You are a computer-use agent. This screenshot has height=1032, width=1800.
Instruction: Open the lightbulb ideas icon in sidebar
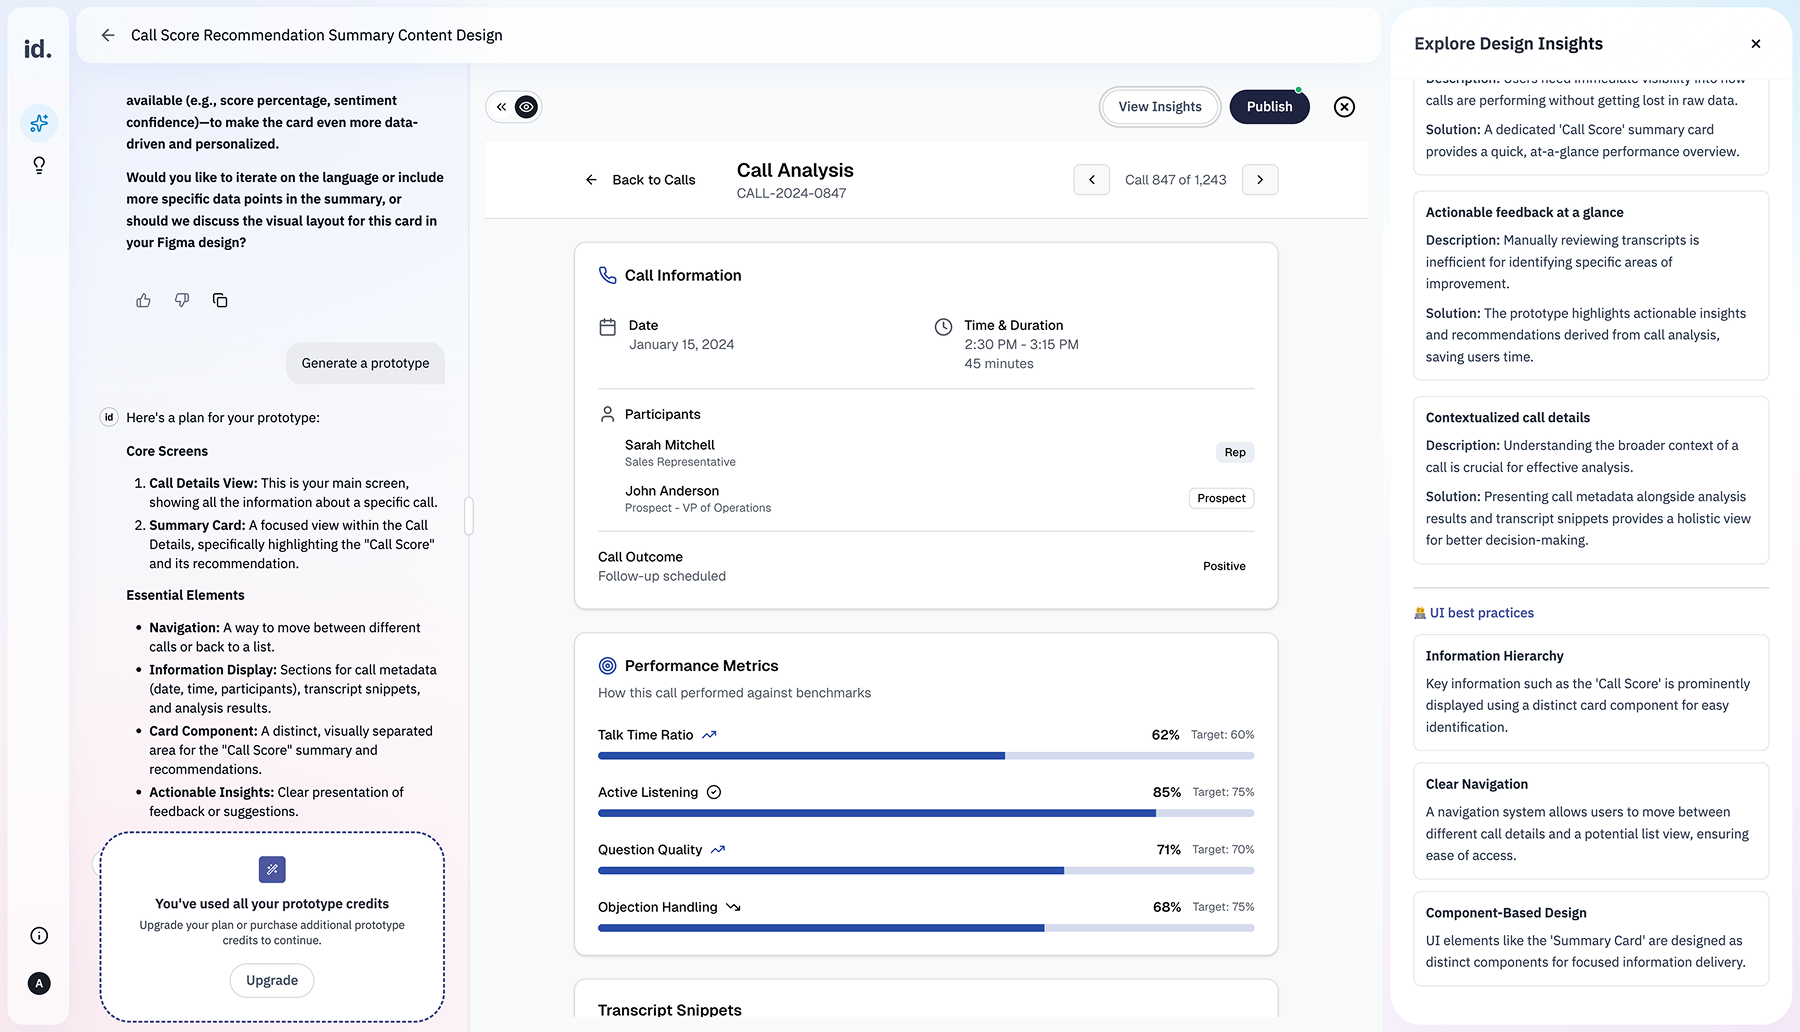(39, 165)
